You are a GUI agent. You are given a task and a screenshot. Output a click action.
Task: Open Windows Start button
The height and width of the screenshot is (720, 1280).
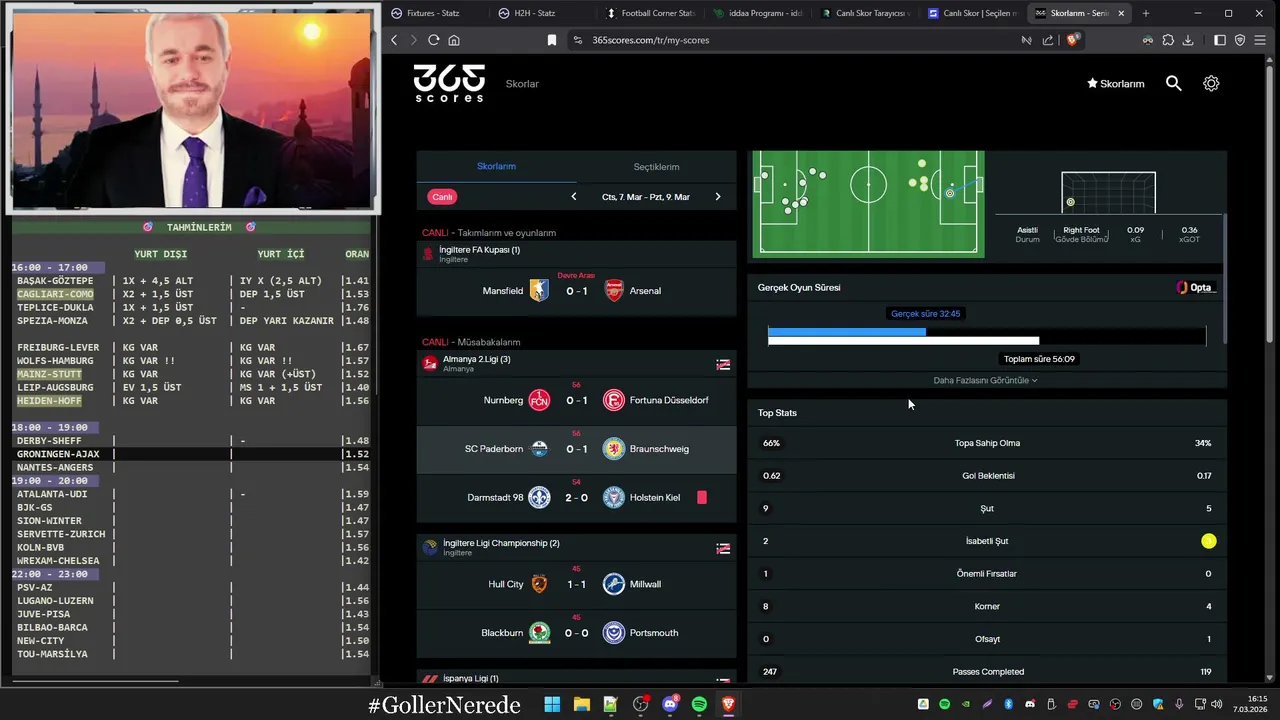coord(552,705)
